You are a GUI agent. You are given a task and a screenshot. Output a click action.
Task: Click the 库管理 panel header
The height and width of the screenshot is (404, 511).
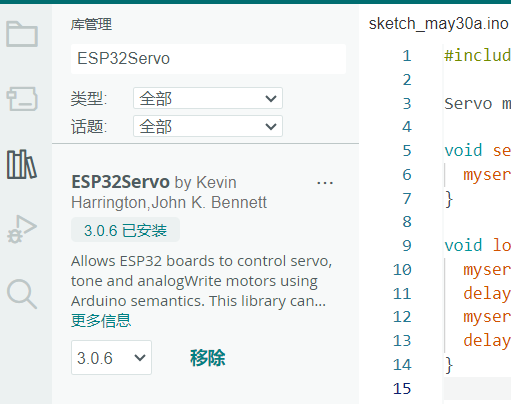pyautogui.click(x=91, y=24)
